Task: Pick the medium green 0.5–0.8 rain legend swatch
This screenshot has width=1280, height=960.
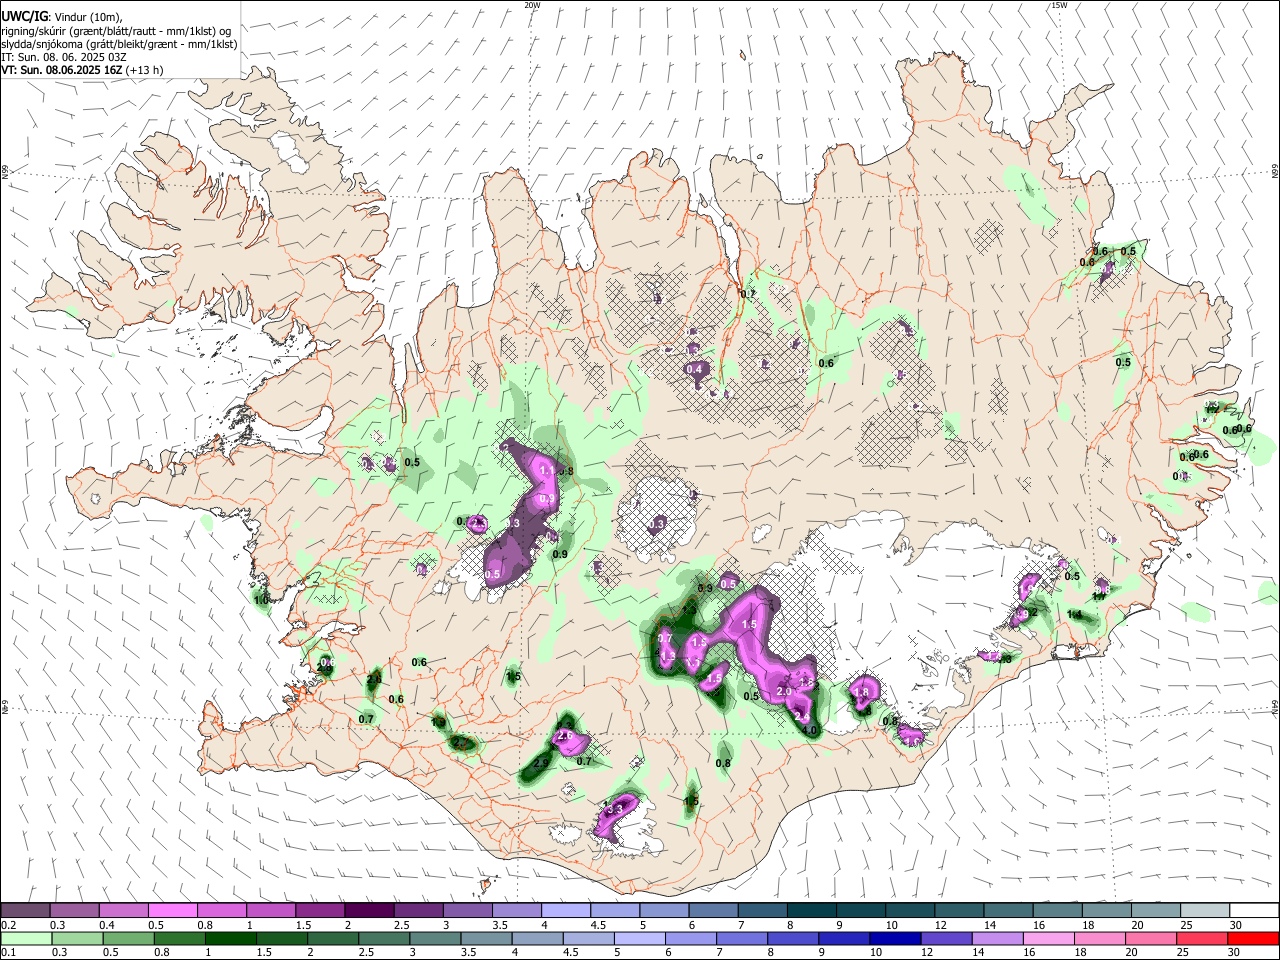Action: coord(129,938)
